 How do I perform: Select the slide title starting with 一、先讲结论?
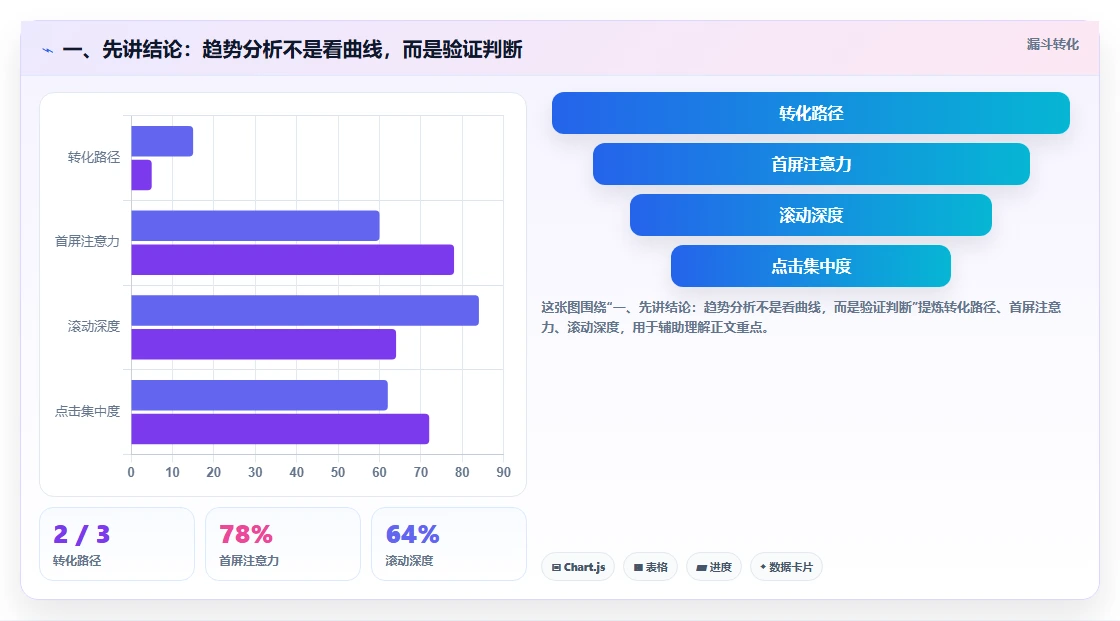pyautogui.click(x=292, y=49)
